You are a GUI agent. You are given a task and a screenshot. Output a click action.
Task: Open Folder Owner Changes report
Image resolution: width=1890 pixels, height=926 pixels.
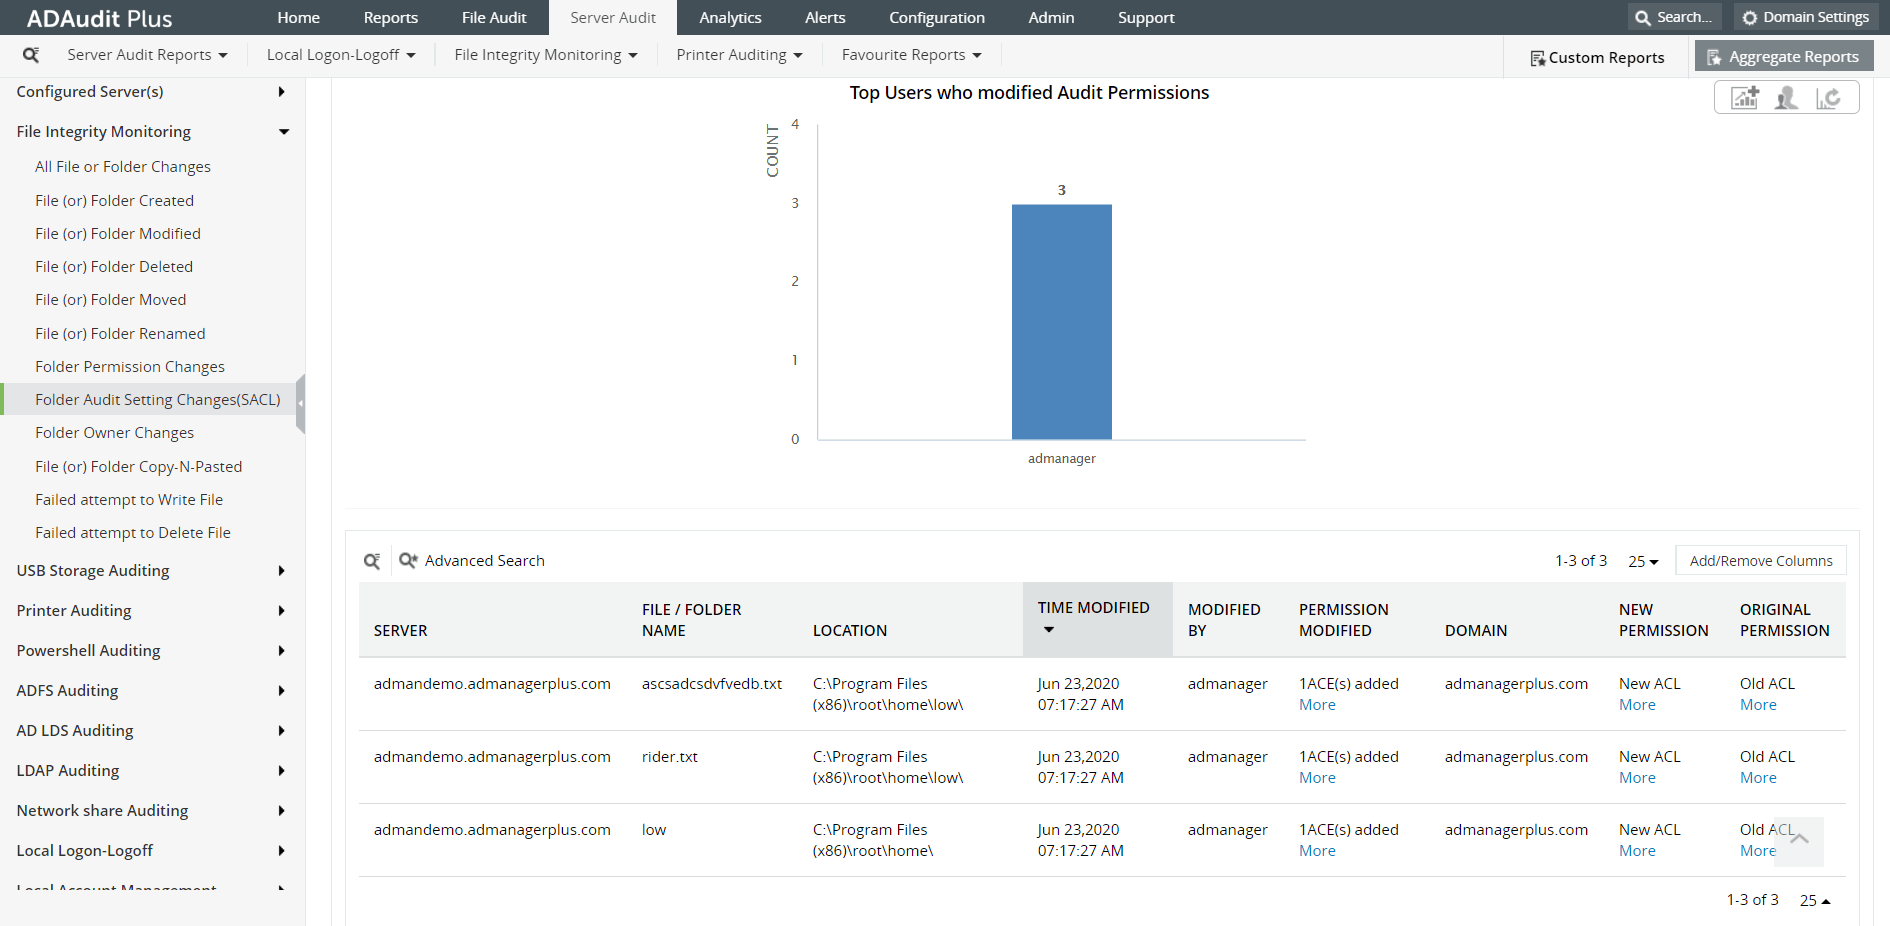coord(115,433)
